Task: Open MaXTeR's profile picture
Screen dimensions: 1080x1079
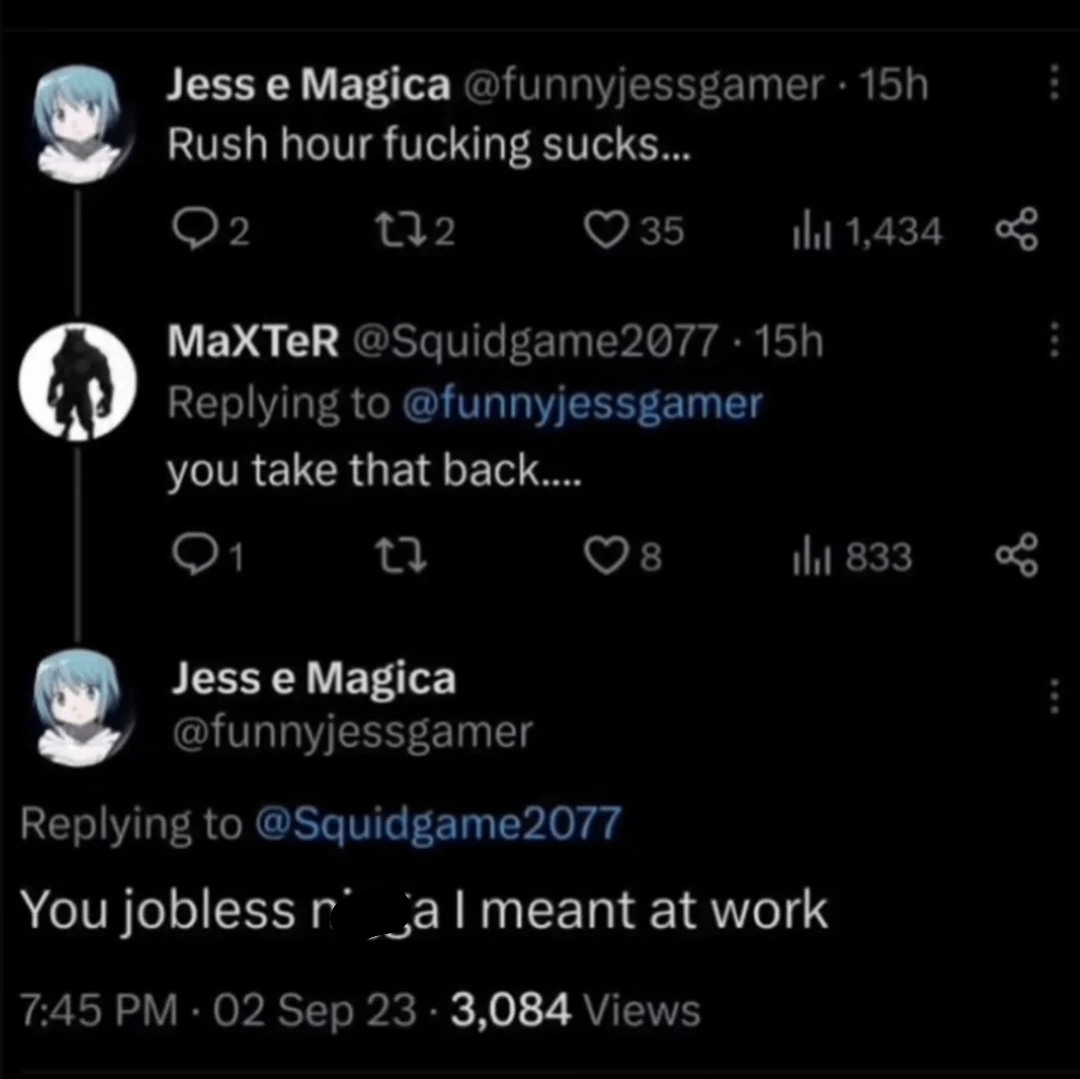Action: (x=77, y=382)
